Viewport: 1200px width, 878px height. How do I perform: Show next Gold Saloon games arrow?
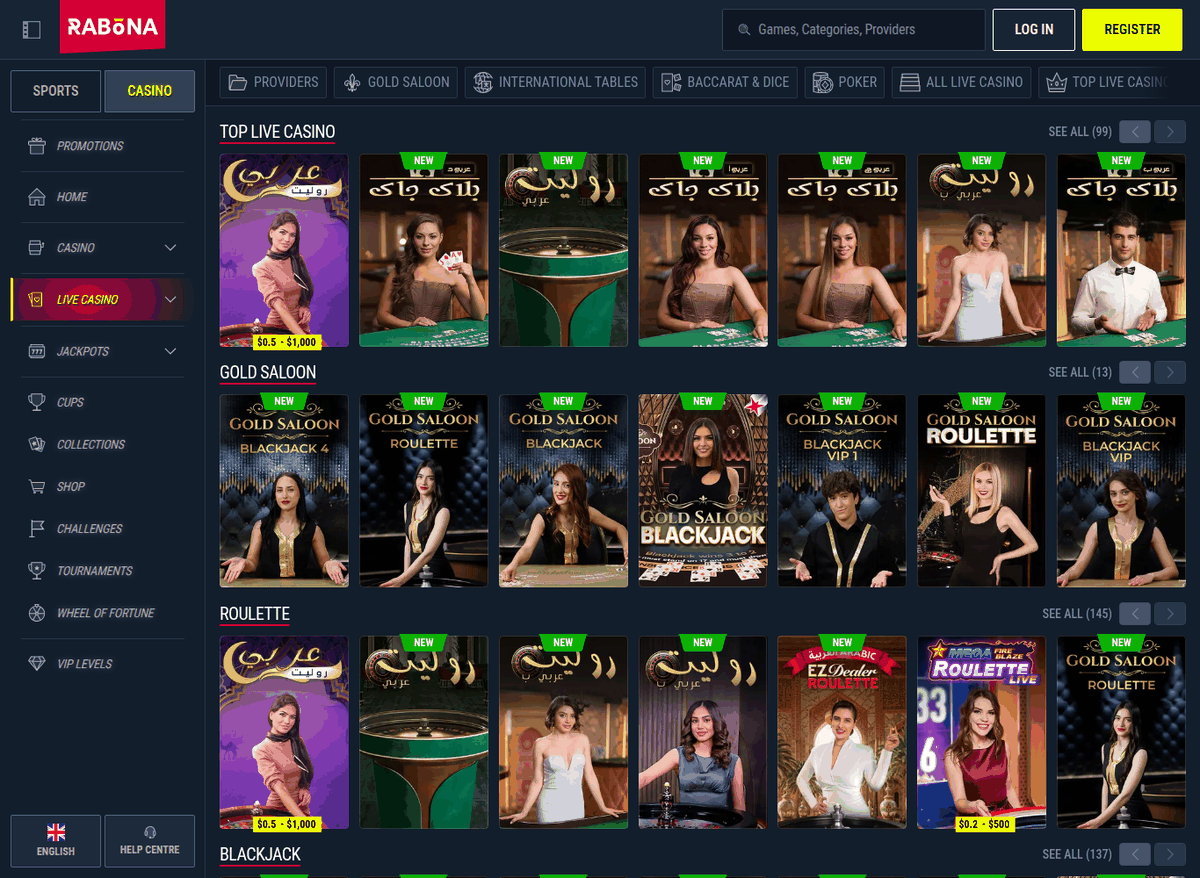(x=1170, y=372)
